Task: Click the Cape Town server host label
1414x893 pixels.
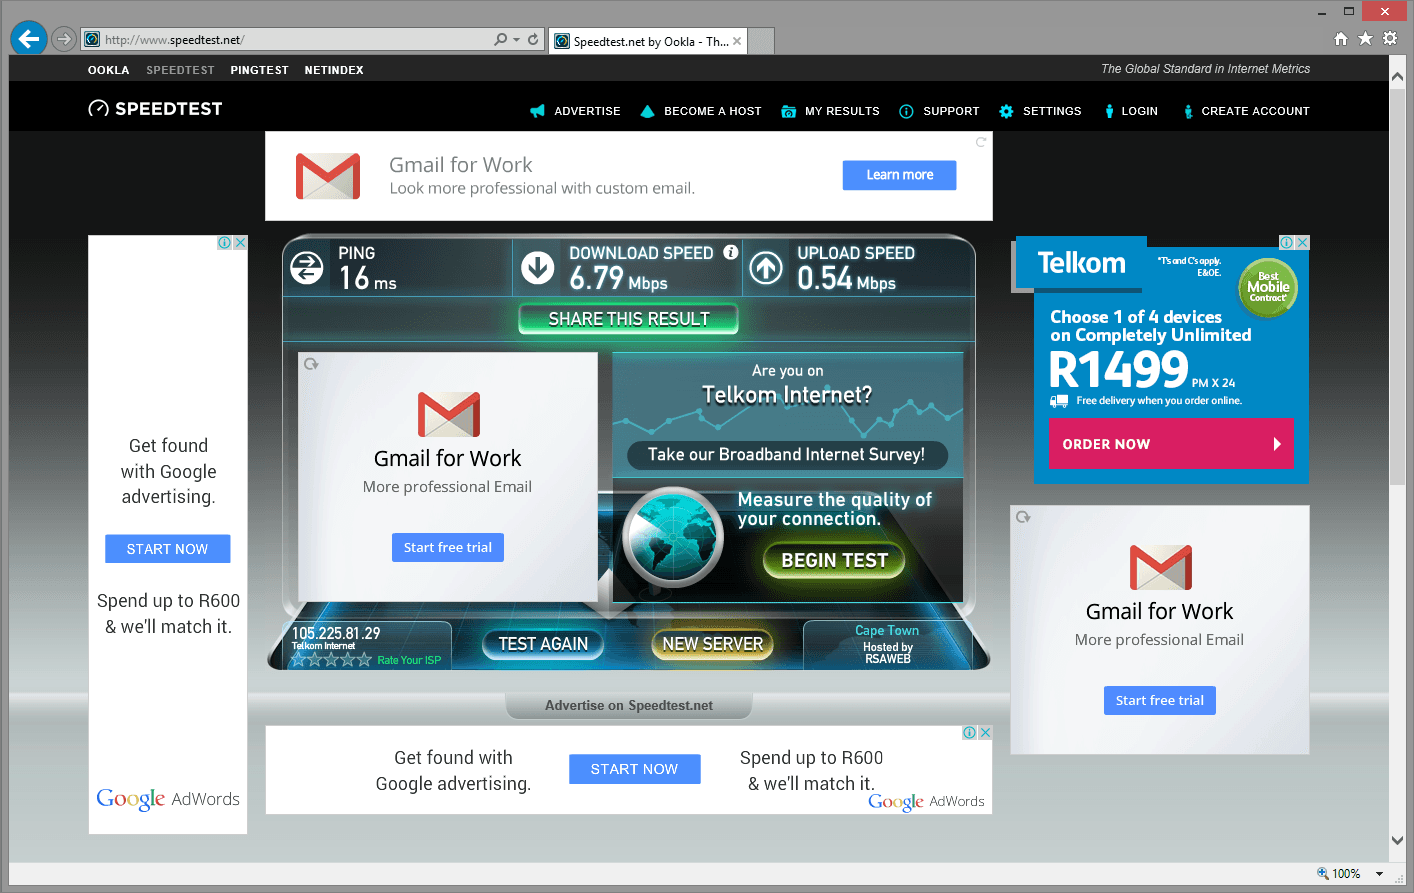Action: point(887,631)
